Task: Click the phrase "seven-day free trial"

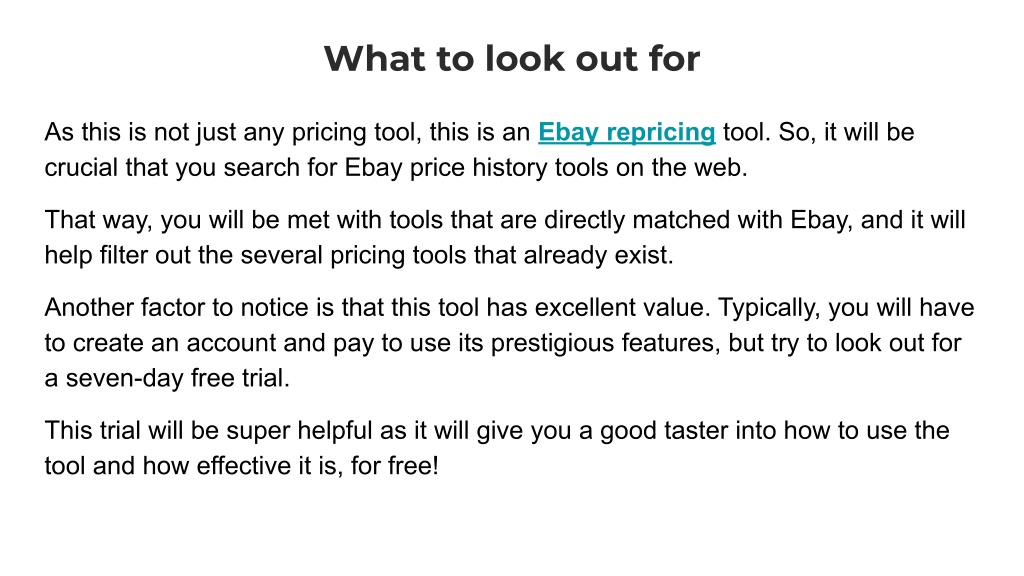Action: click(x=176, y=378)
